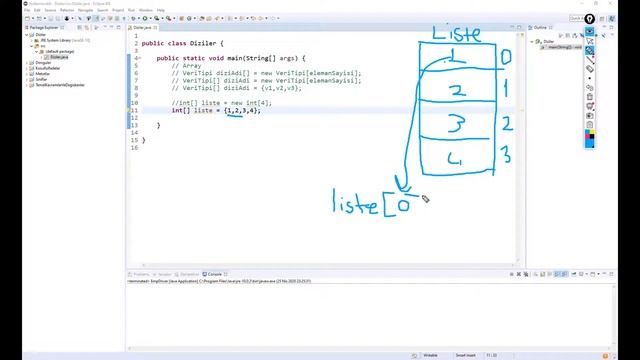Viewport: 640px width, 360px height.
Task: Toggle ink visibility eye in the annotation toolbar
Action: [589, 31]
